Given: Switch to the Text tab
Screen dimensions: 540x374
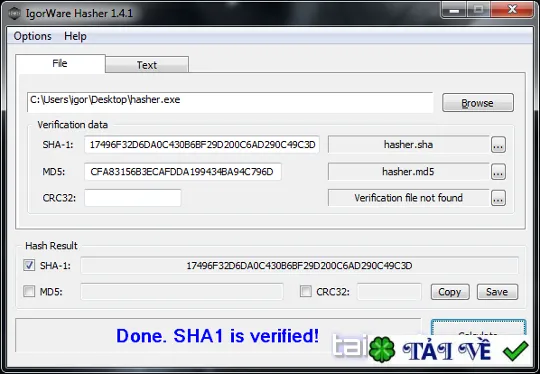Looking at the screenshot, I should (x=147, y=65).
